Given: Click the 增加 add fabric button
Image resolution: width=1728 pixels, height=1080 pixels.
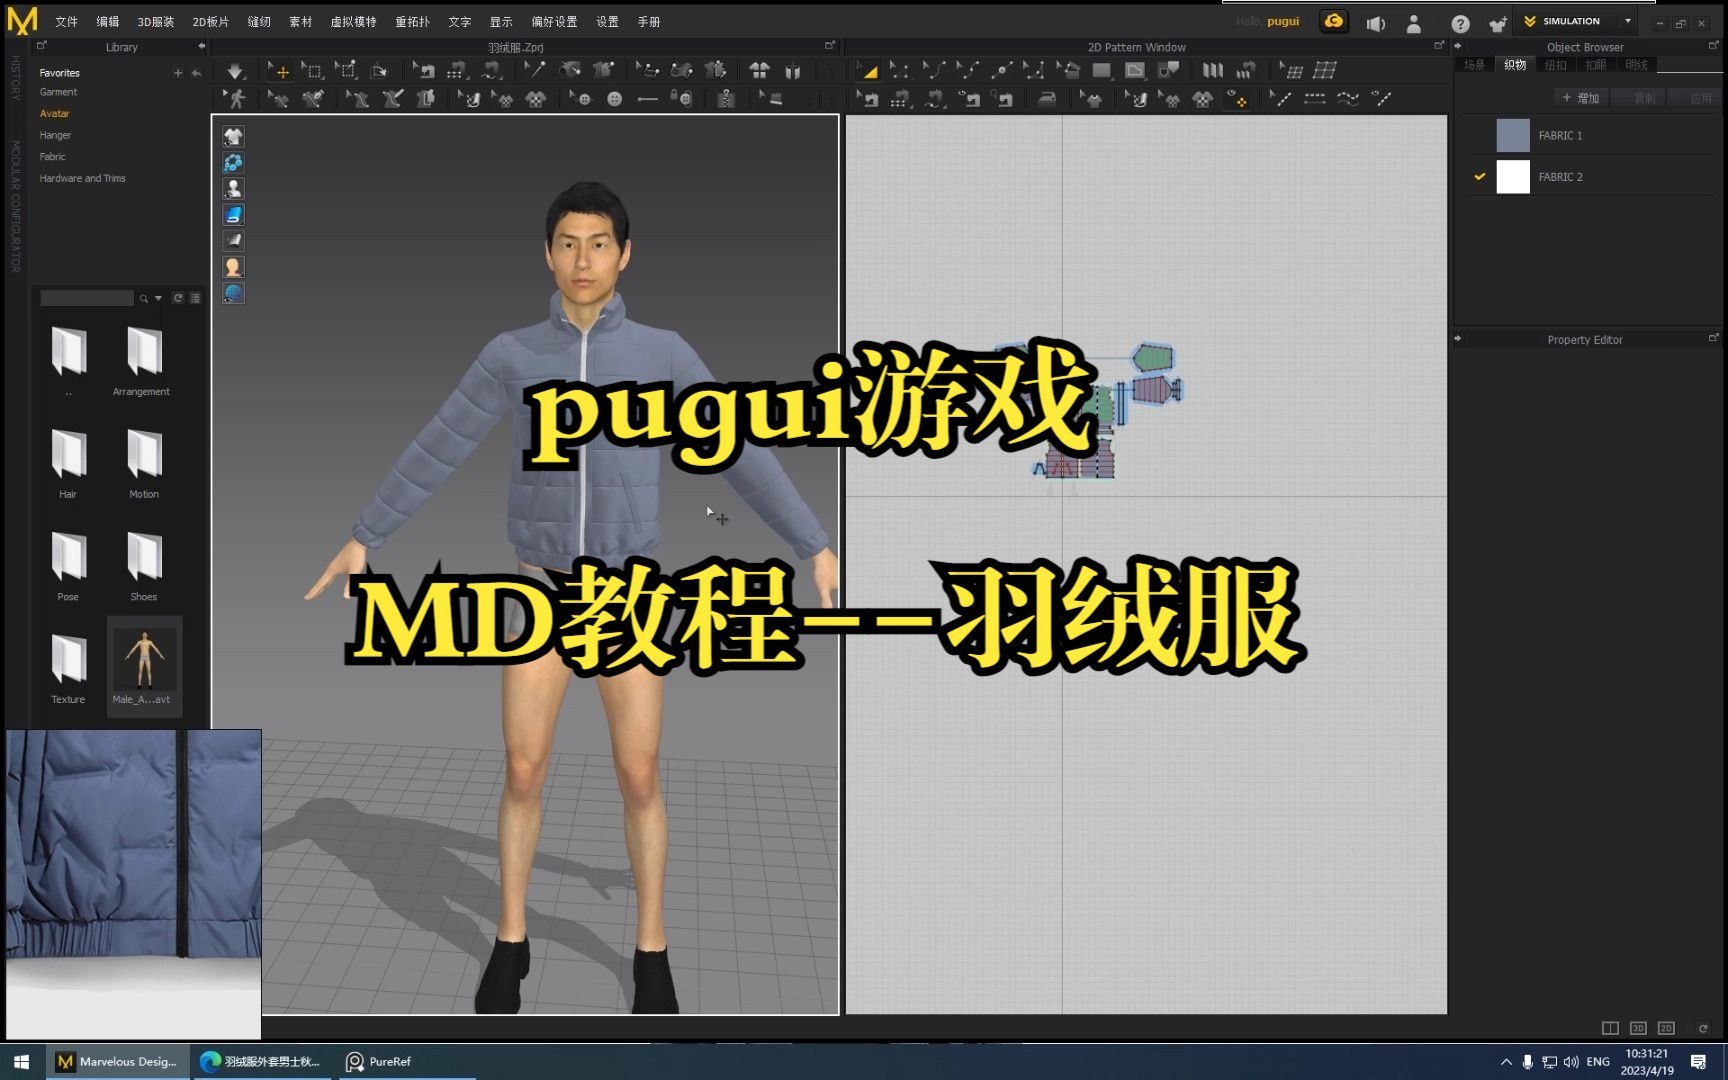Looking at the screenshot, I should (1580, 98).
